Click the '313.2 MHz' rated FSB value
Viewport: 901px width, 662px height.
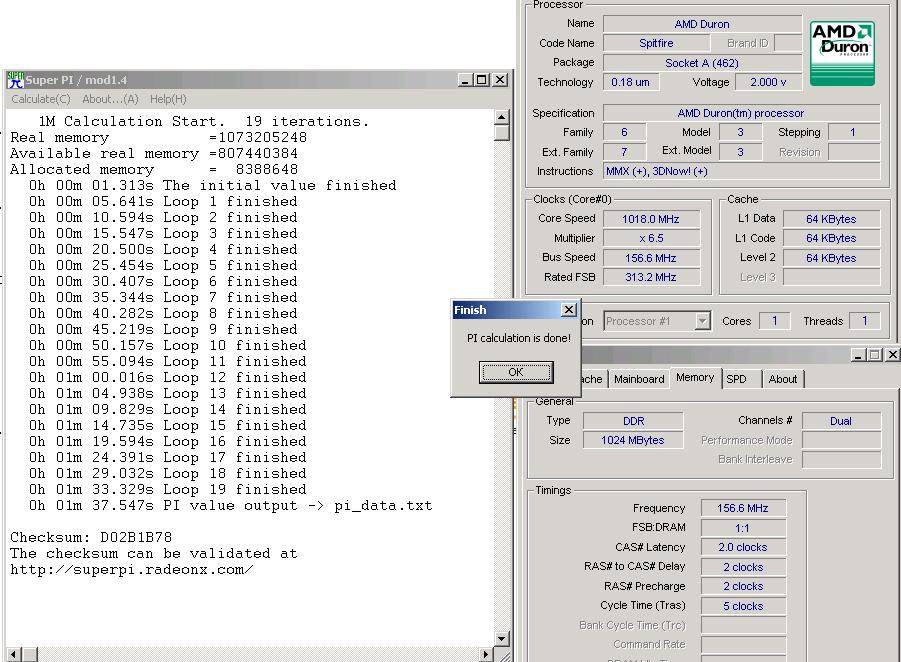(x=650, y=277)
